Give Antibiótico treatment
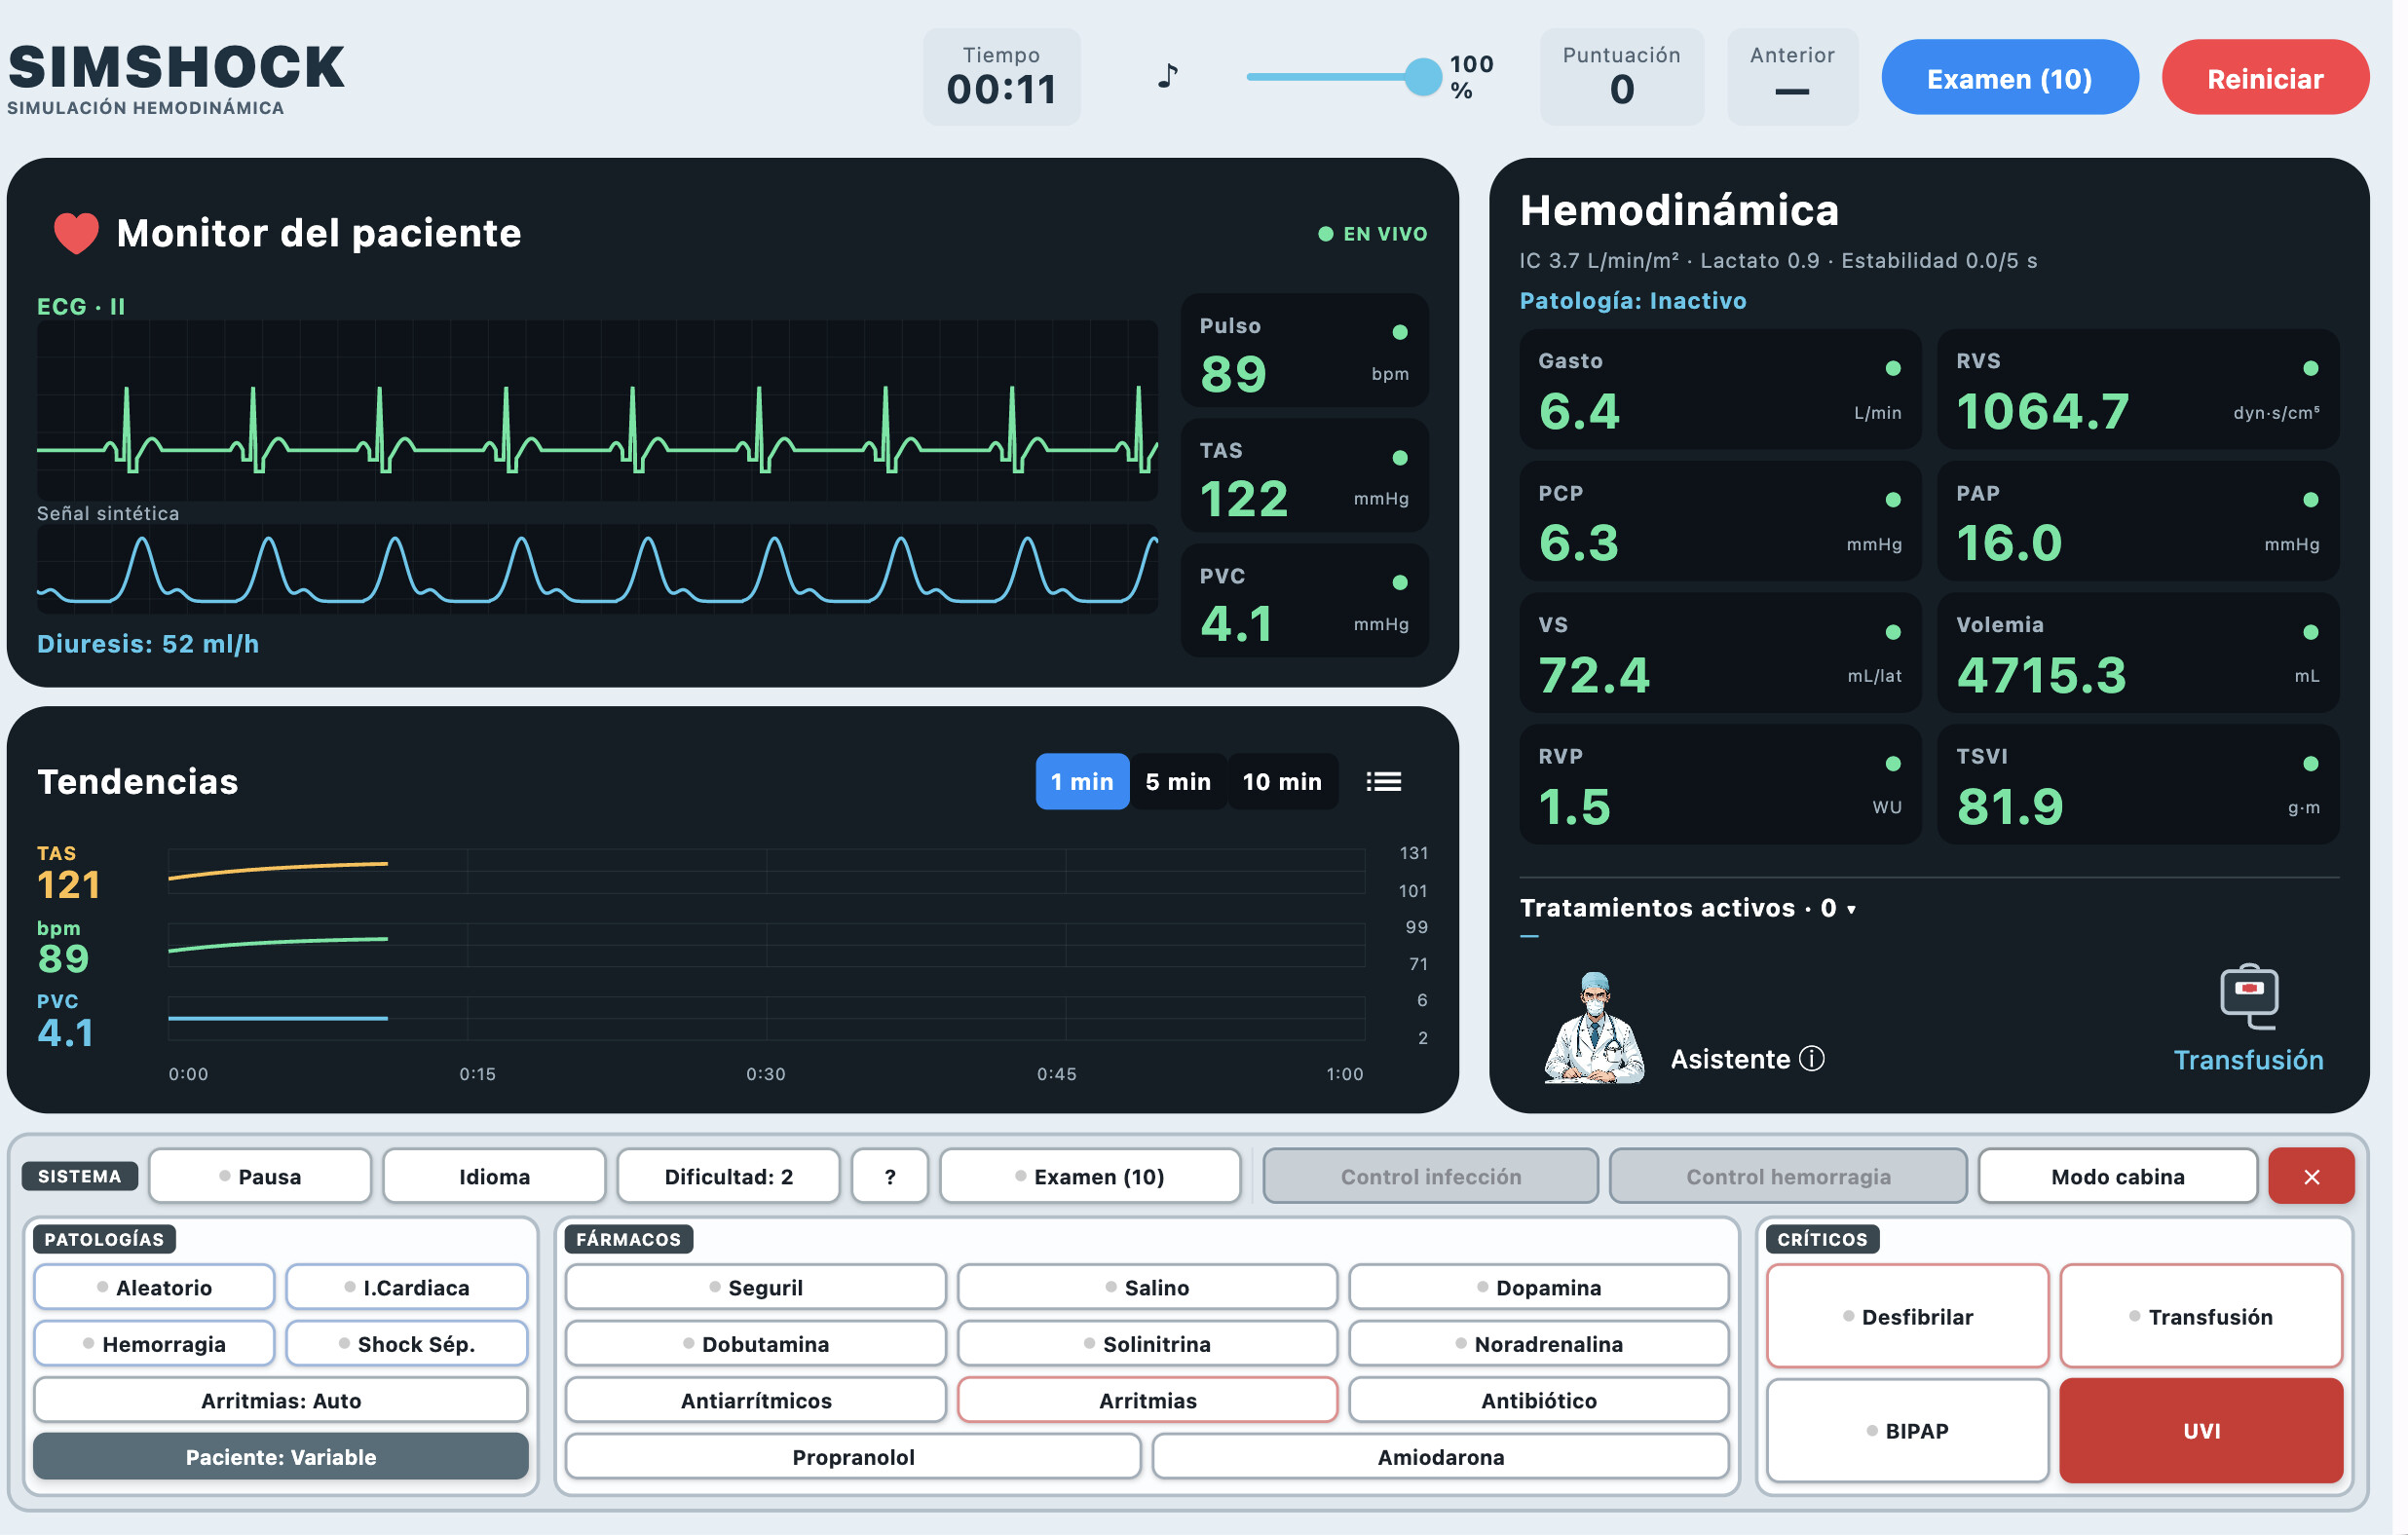Image resolution: width=2408 pixels, height=1535 pixels. pyautogui.click(x=1539, y=1400)
